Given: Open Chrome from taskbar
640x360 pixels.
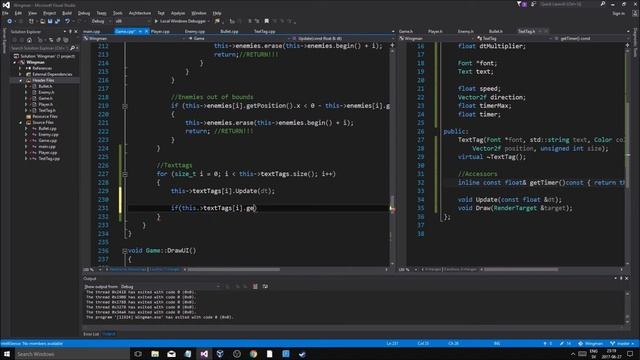Looking at the screenshot, I should (x=253, y=354).
